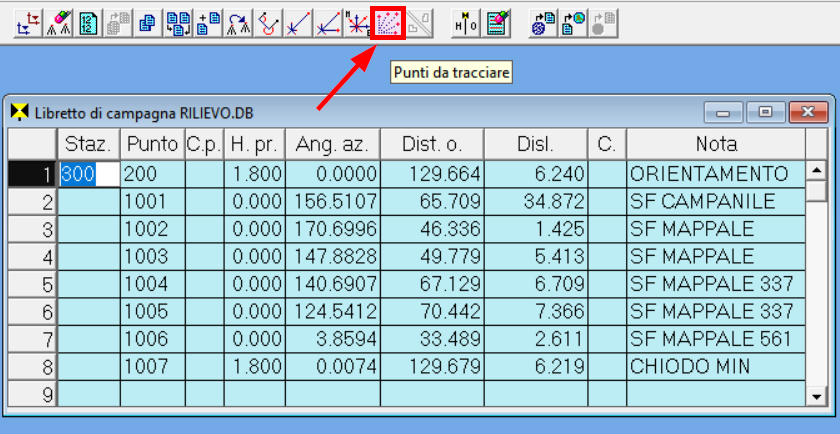Select the distance cell 129.664

coord(432,174)
